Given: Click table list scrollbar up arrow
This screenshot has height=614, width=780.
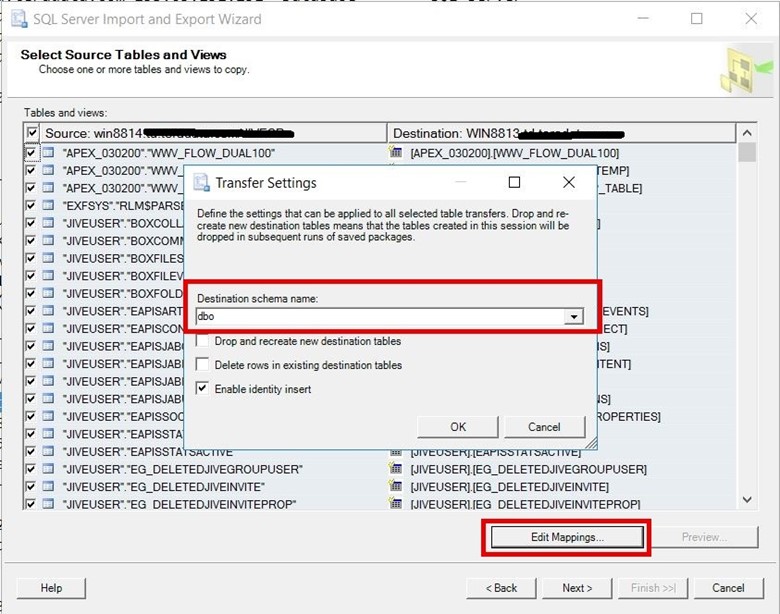Looking at the screenshot, I should (747, 133).
